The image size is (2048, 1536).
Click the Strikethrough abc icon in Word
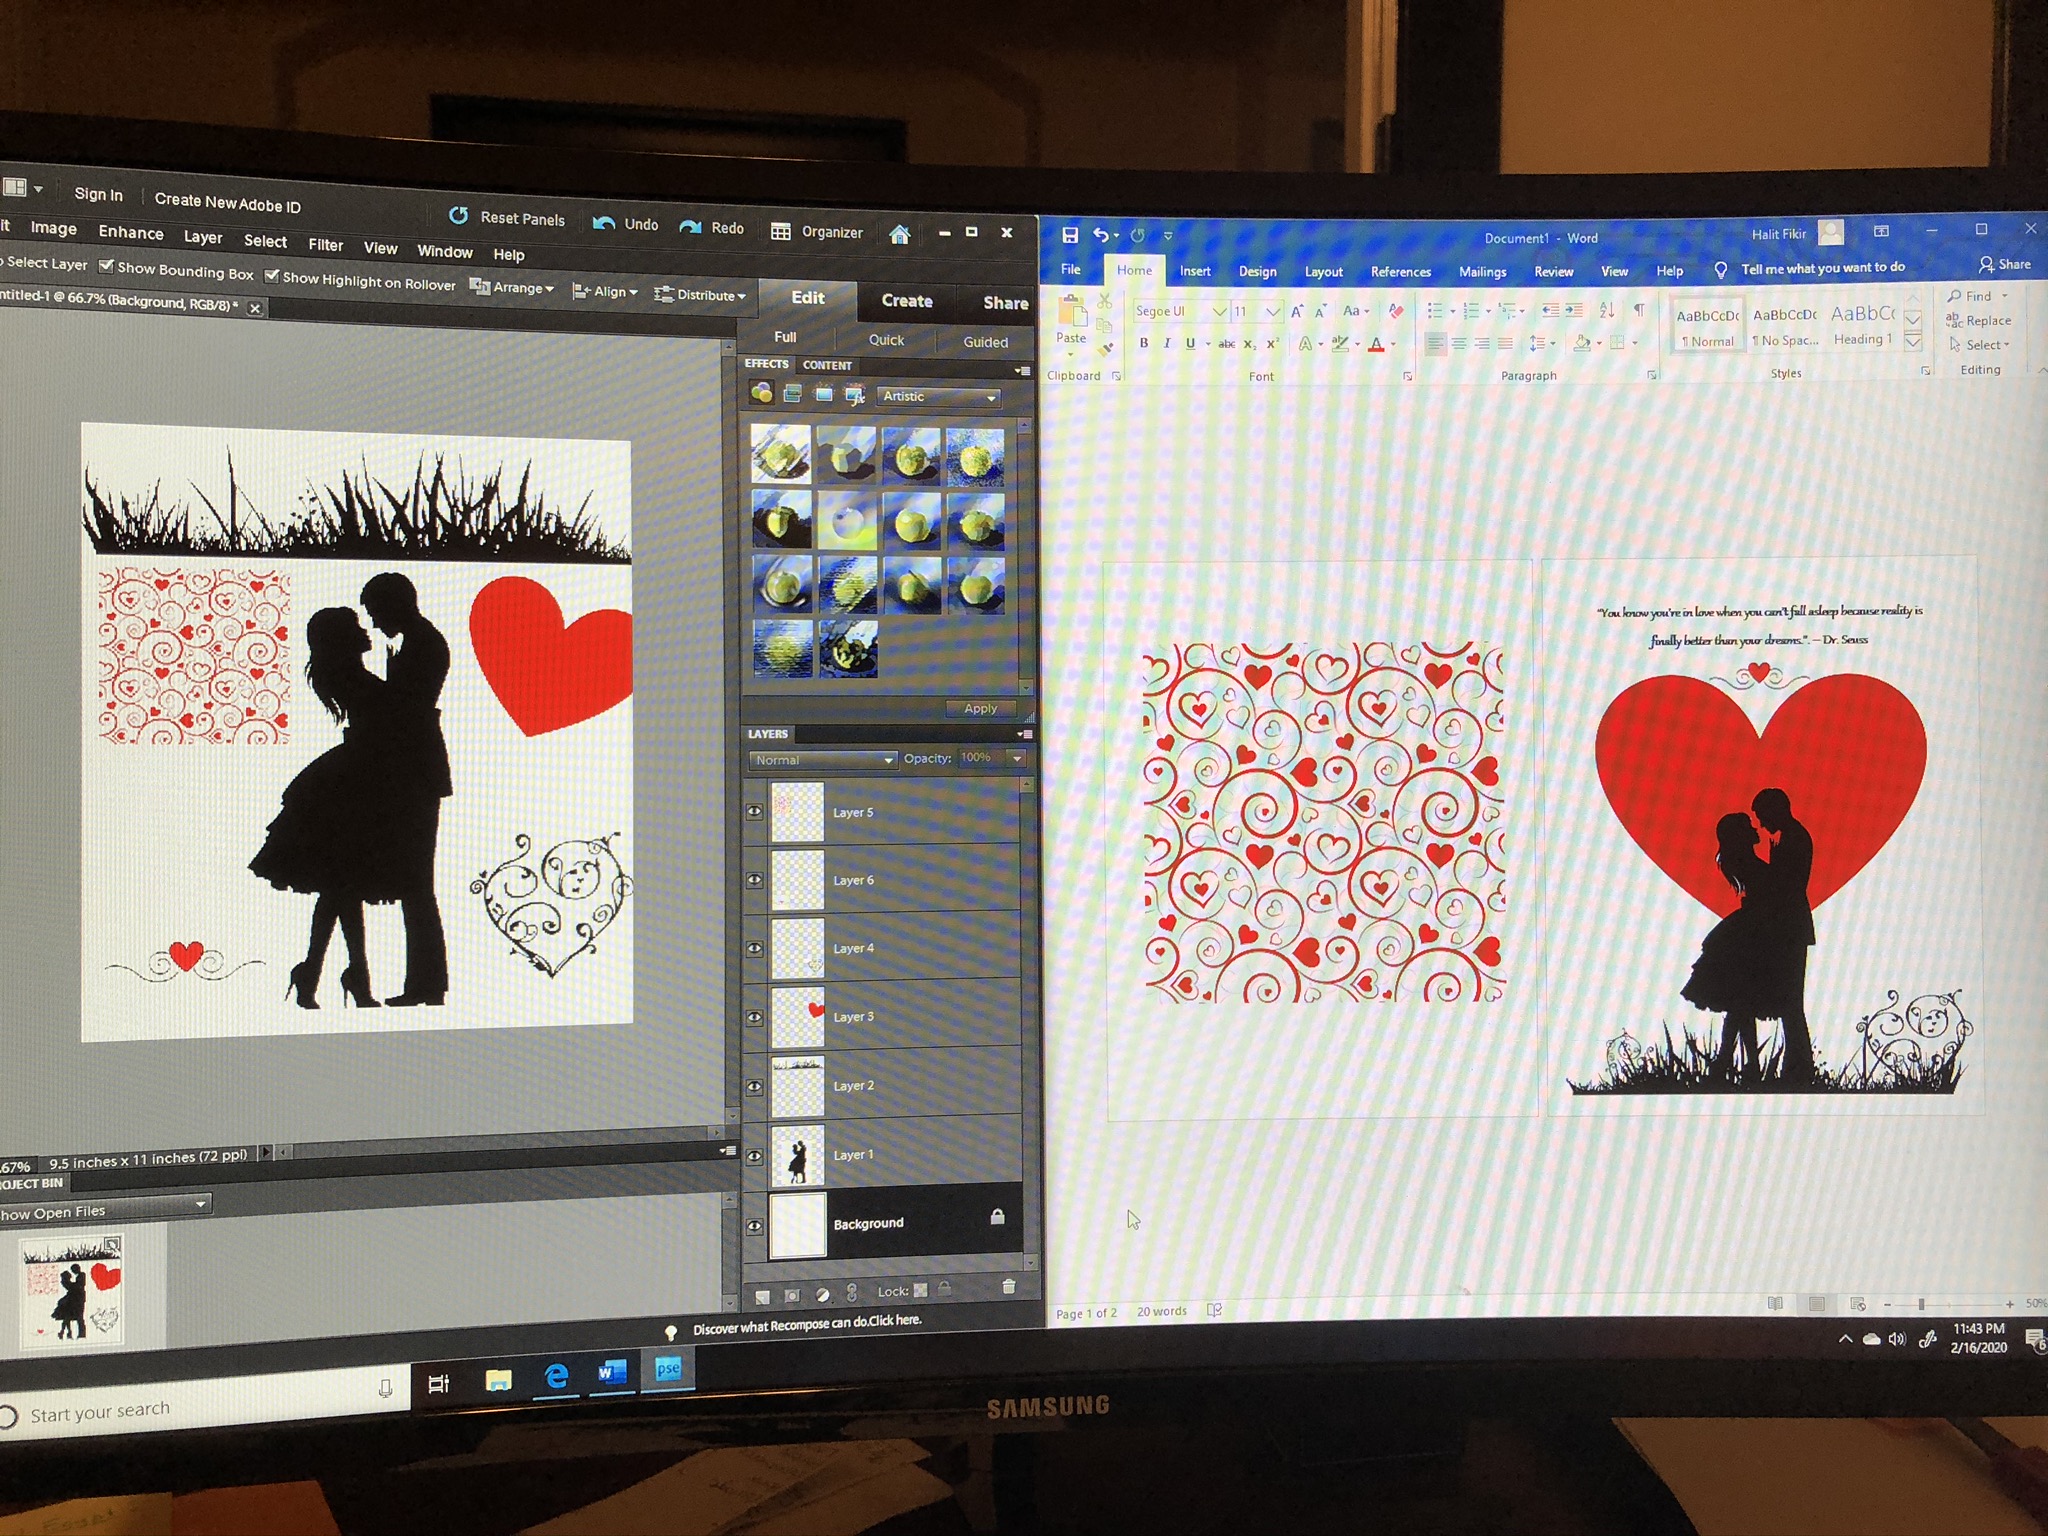[1226, 344]
